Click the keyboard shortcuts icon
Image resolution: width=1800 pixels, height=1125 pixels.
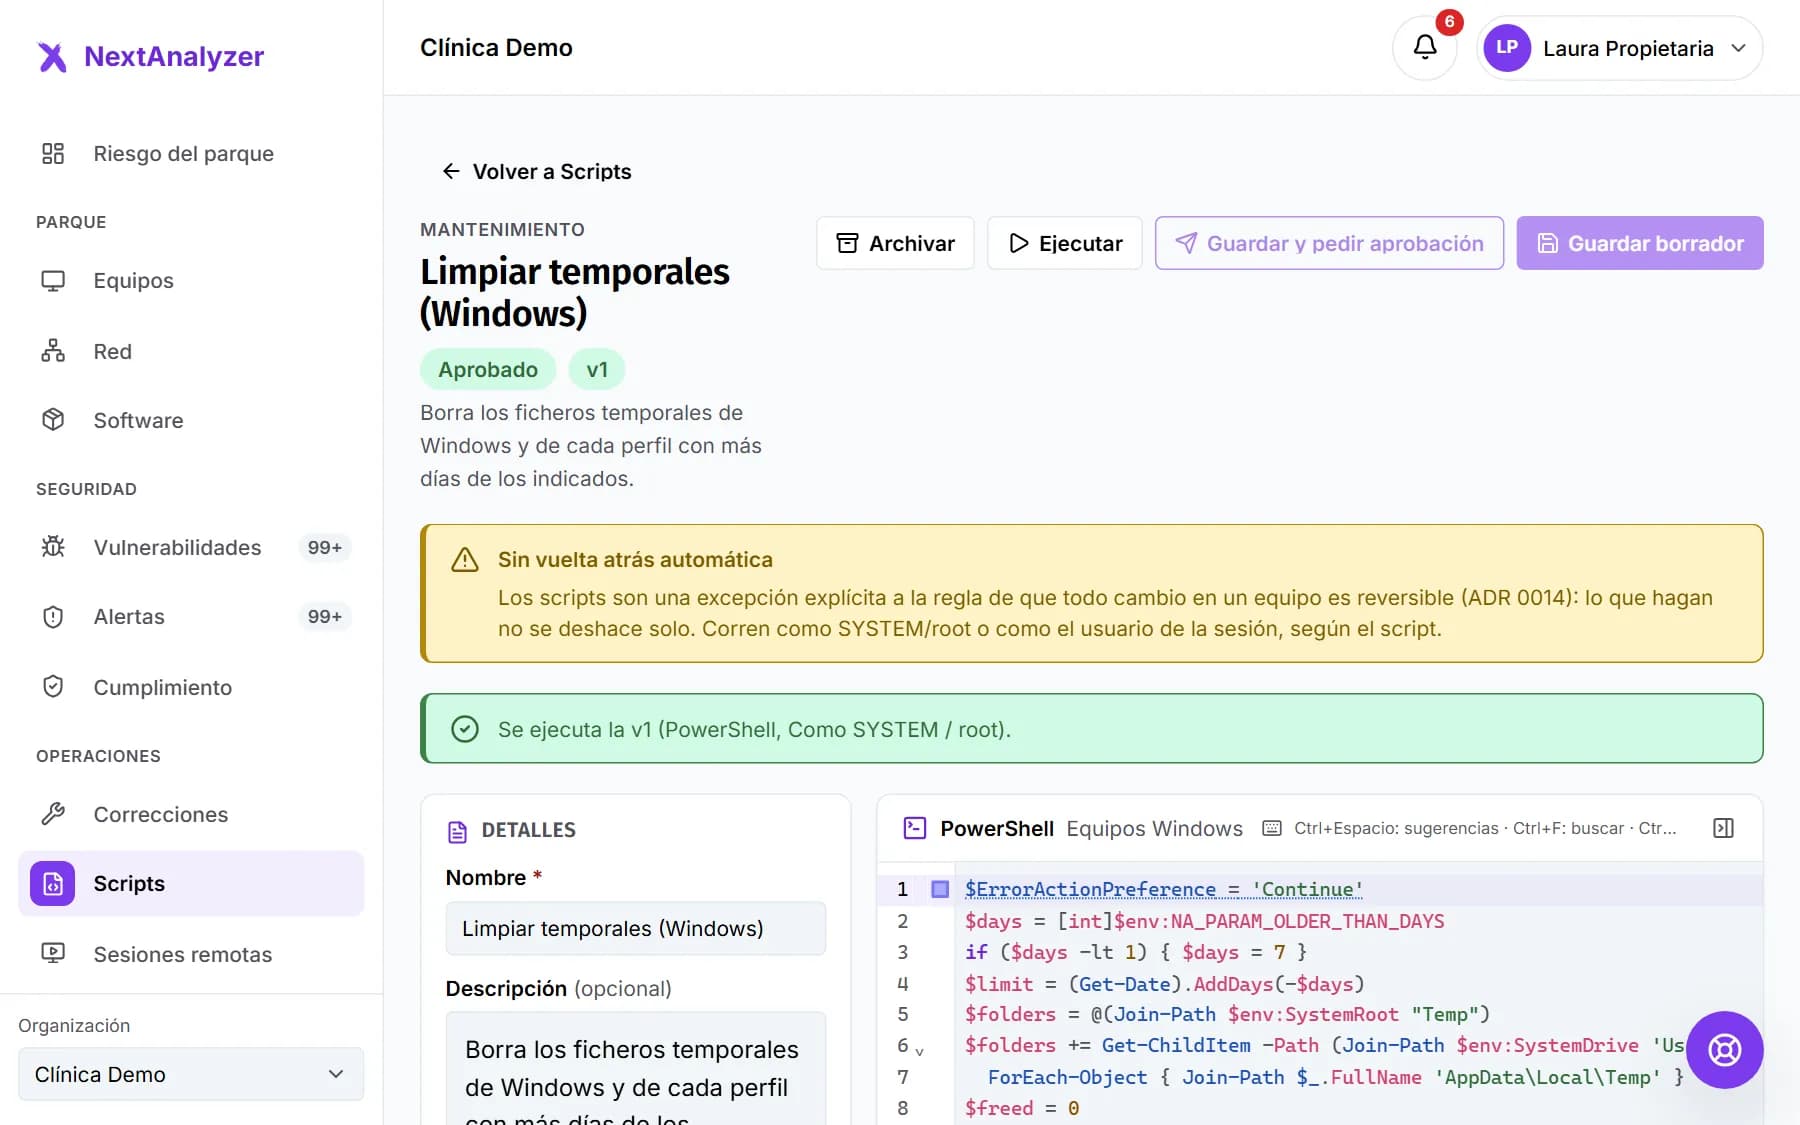(x=1272, y=828)
